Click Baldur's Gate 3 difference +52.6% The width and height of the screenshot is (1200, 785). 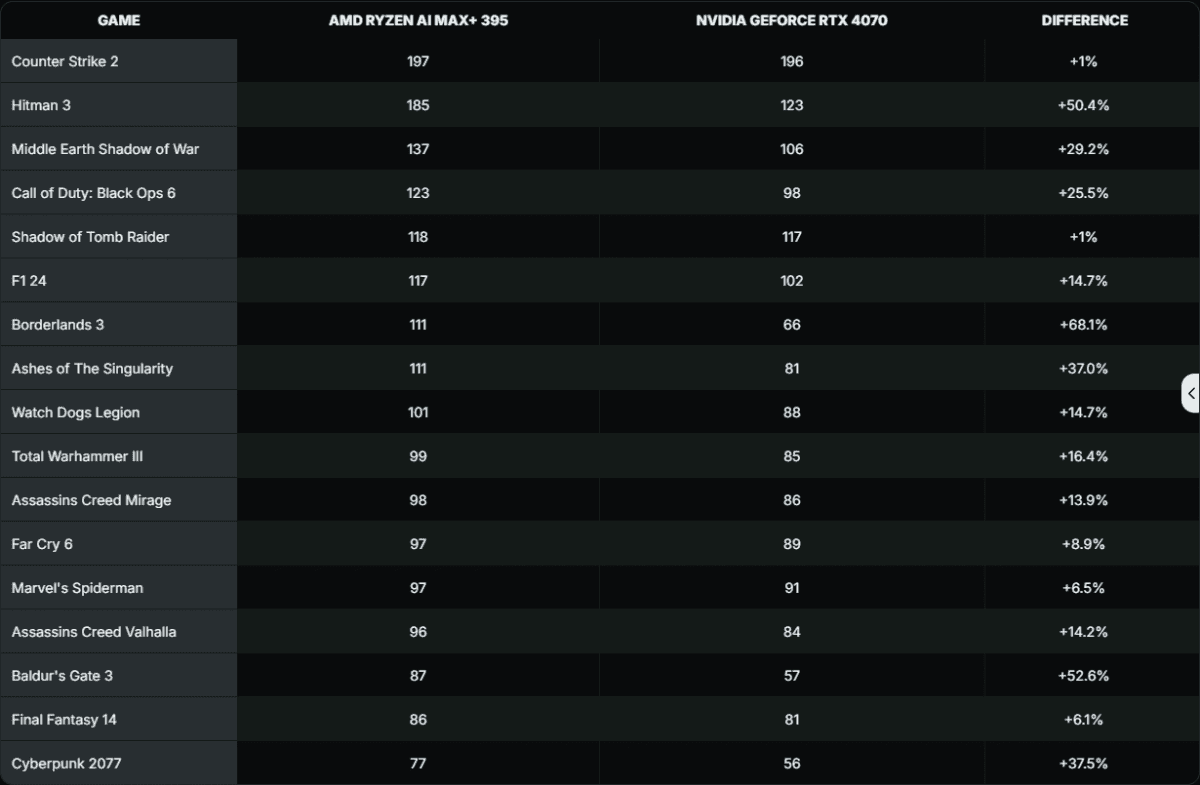pyautogui.click(x=1083, y=676)
